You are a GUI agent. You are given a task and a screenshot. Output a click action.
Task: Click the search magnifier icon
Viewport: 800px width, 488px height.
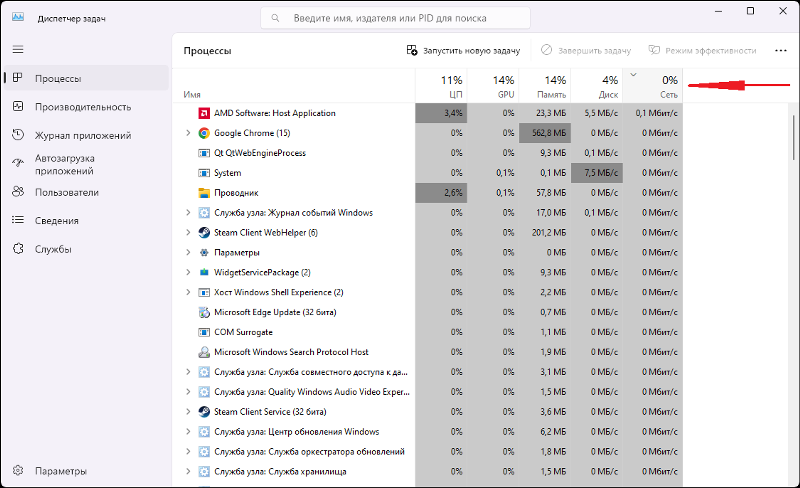pyautogui.click(x=275, y=18)
